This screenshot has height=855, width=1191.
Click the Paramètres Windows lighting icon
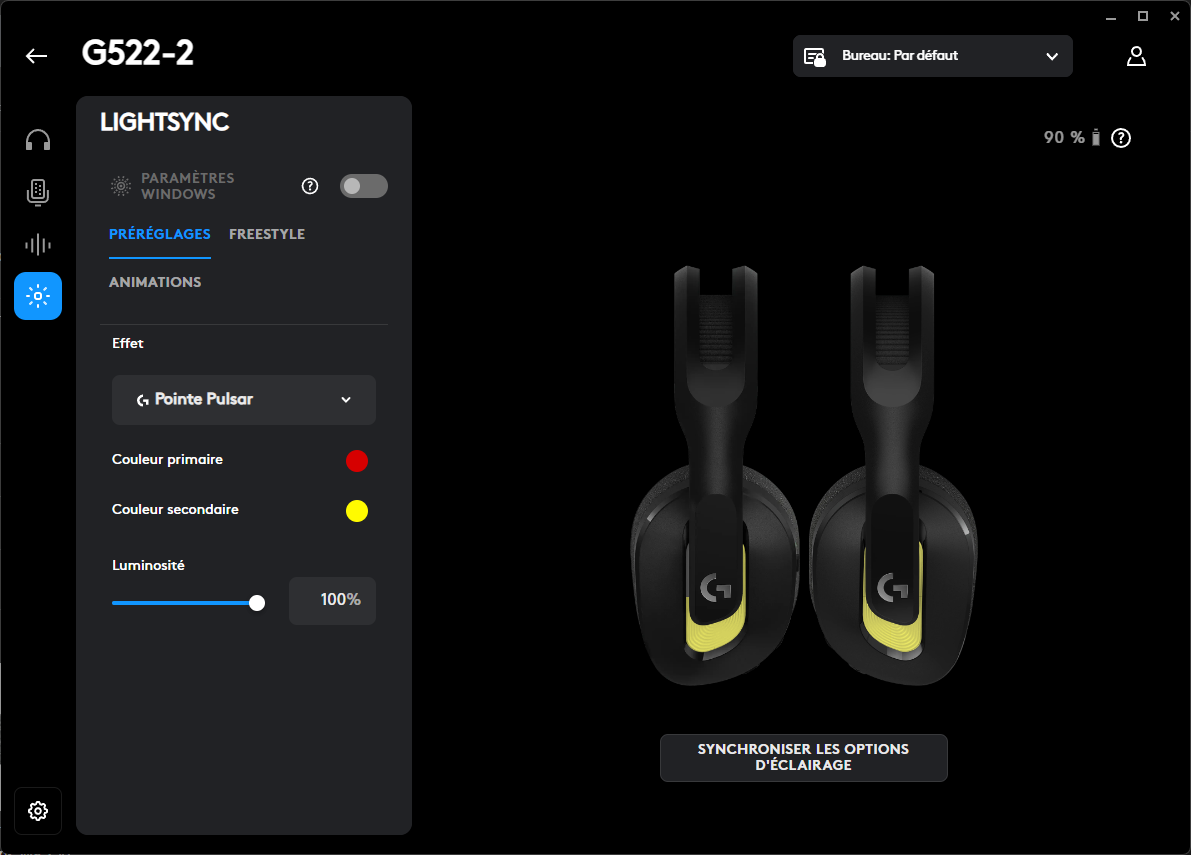pos(121,186)
